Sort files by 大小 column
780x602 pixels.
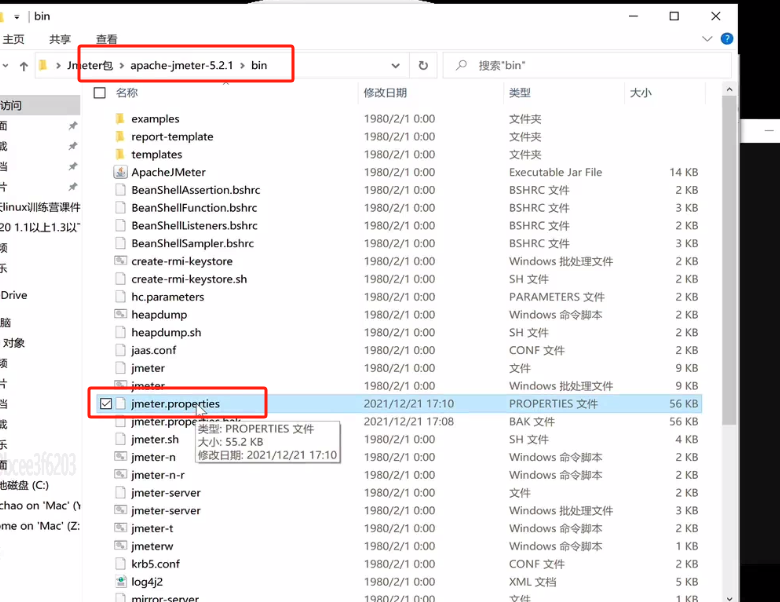[641, 93]
